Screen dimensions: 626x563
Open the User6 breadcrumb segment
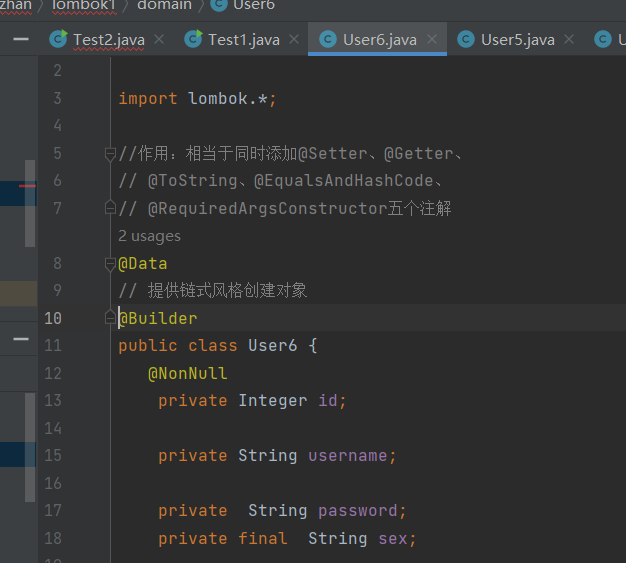(x=254, y=5)
